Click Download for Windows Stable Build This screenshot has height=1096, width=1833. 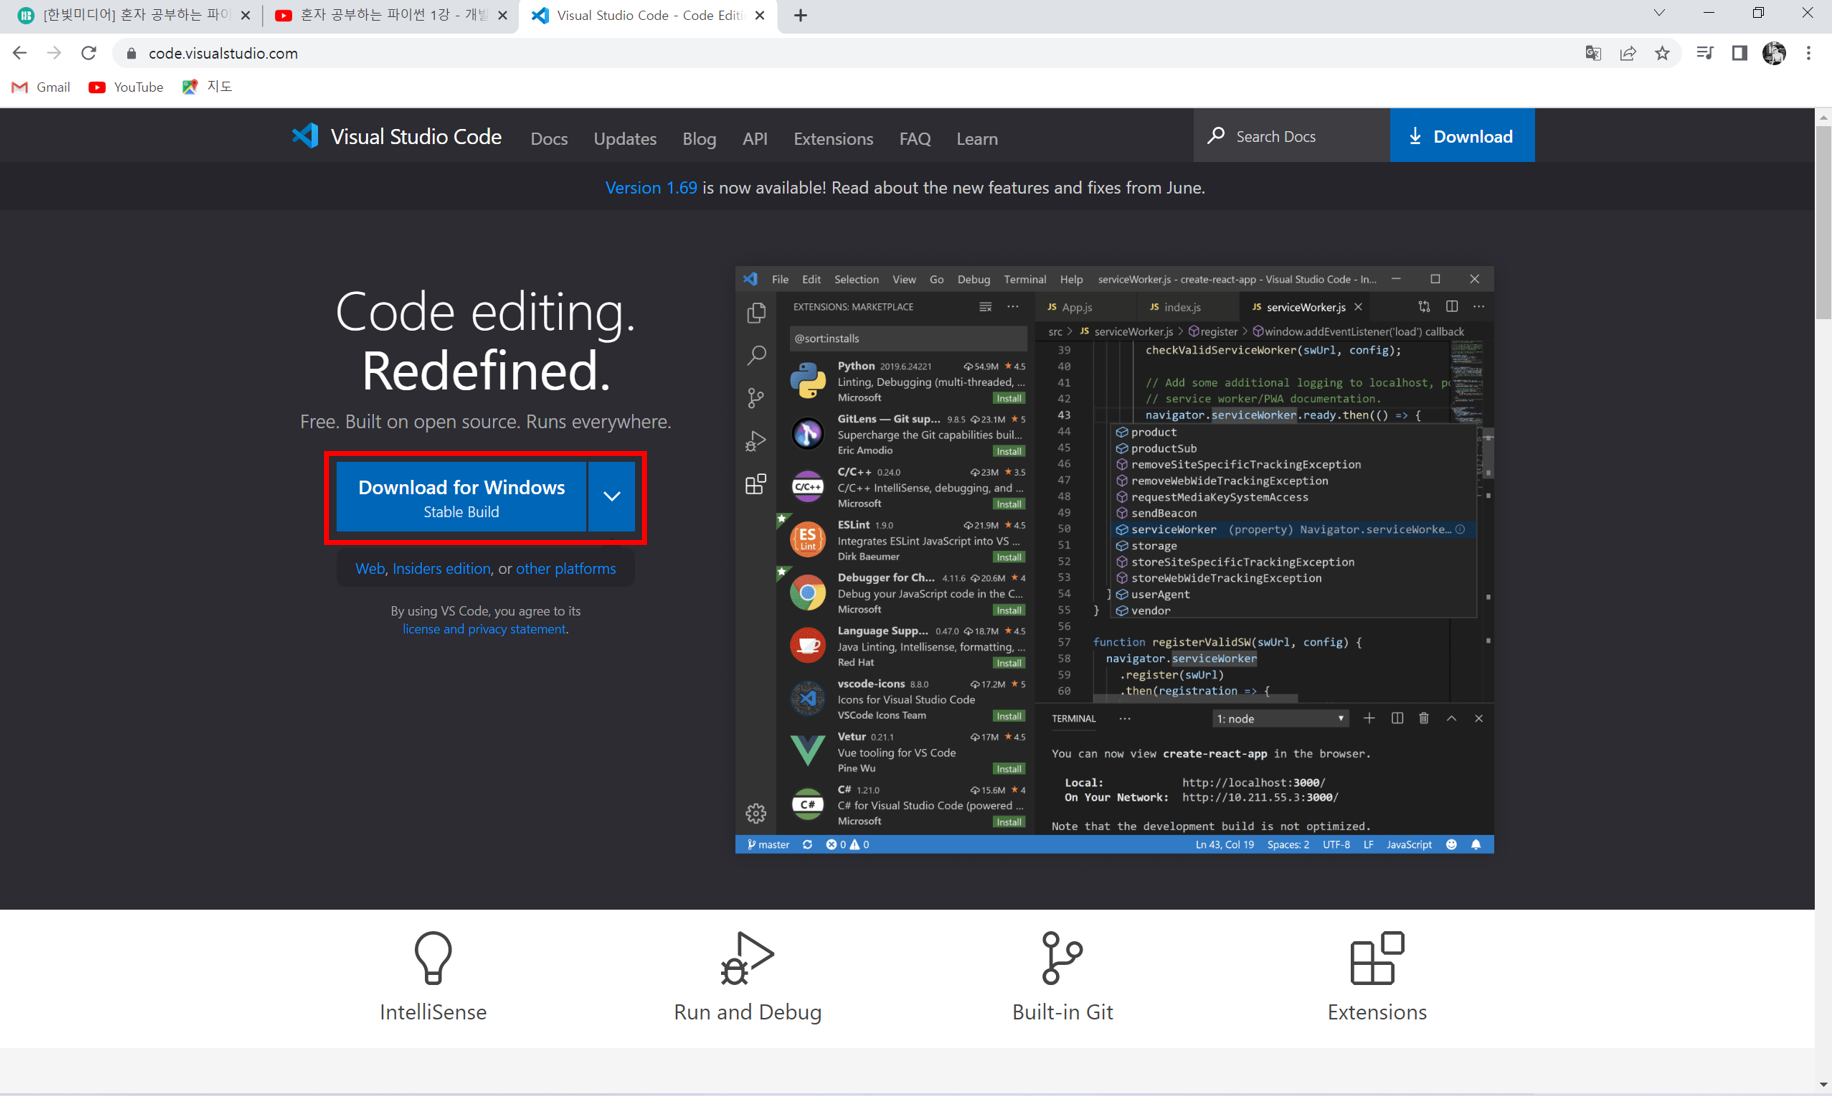(x=461, y=497)
